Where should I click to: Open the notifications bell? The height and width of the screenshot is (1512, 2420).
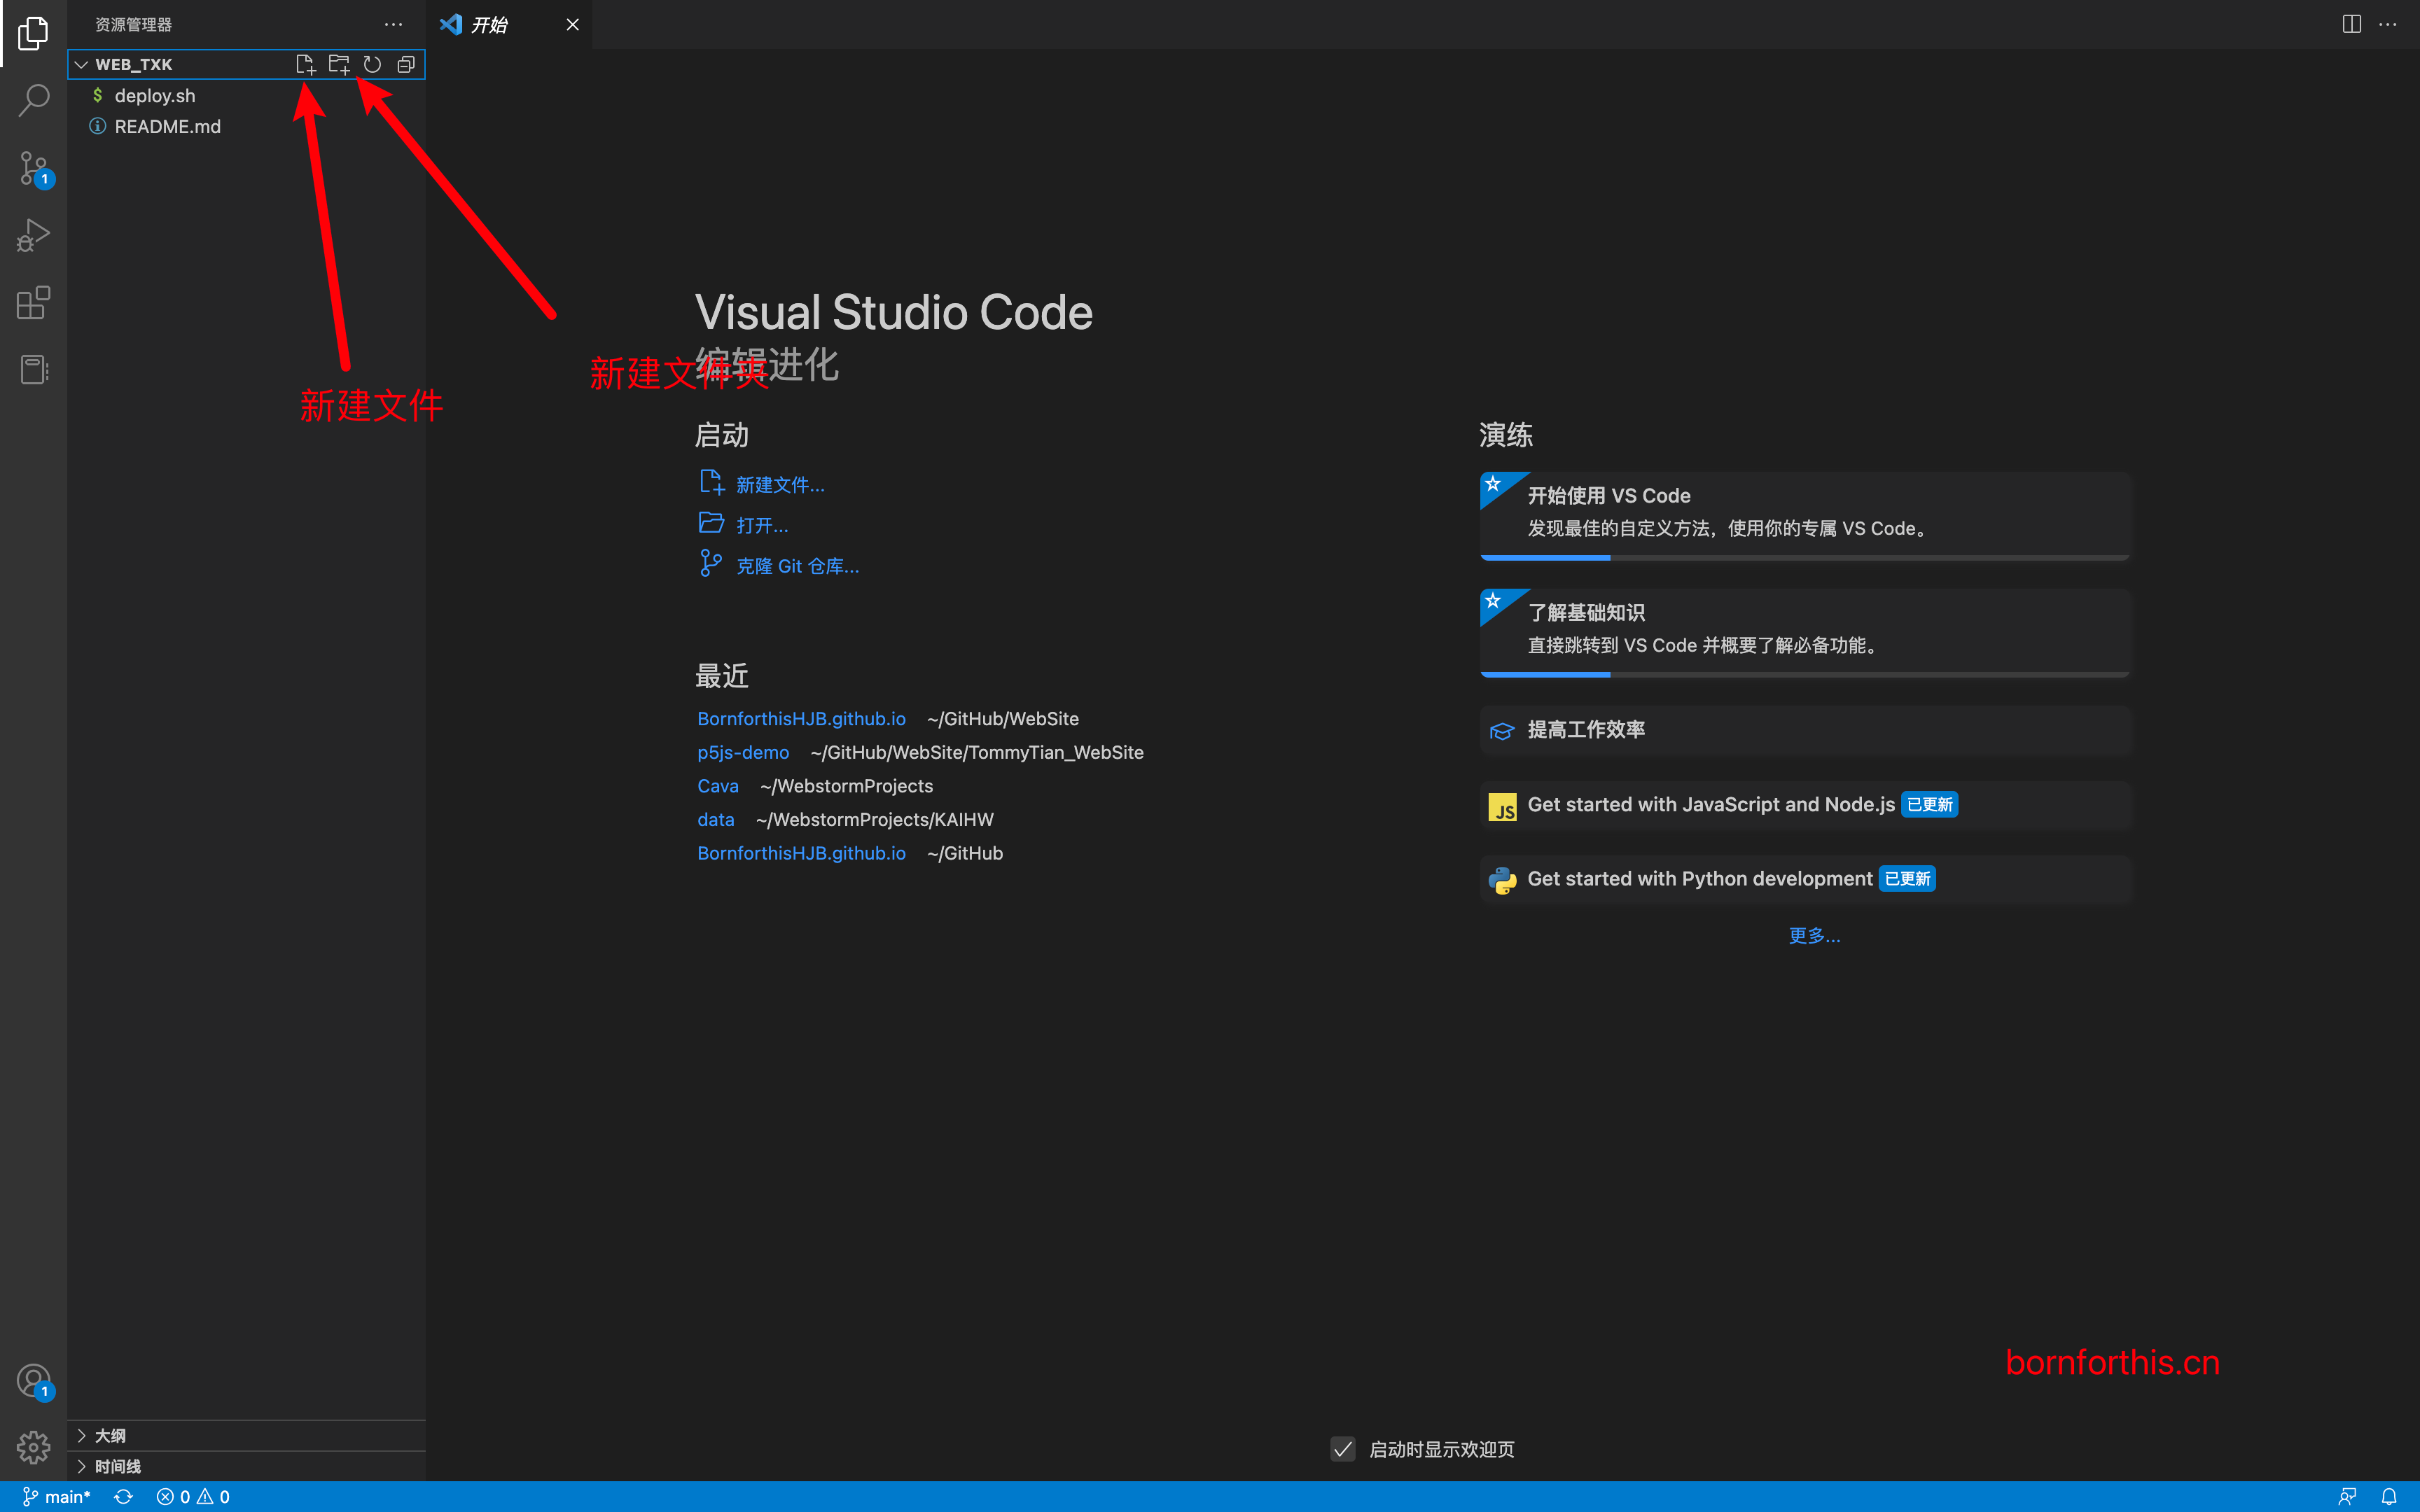[2389, 1497]
